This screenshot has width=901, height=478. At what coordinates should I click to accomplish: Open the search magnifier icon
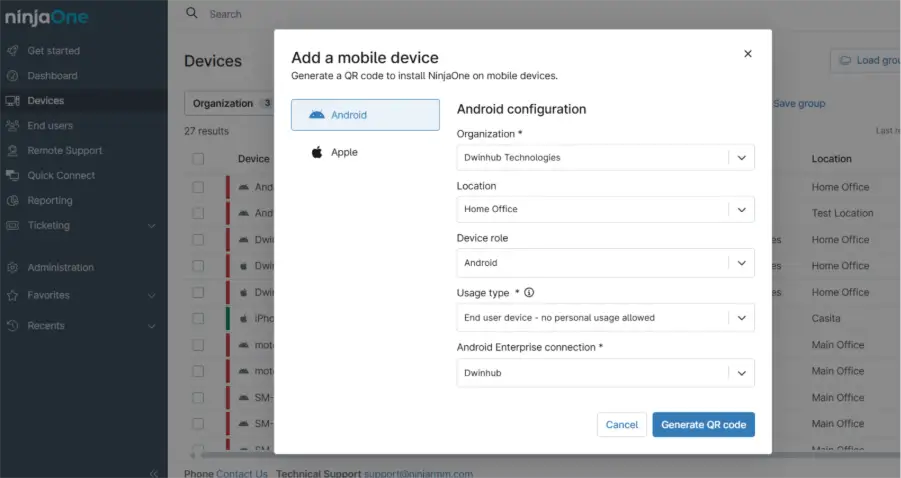(x=192, y=13)
